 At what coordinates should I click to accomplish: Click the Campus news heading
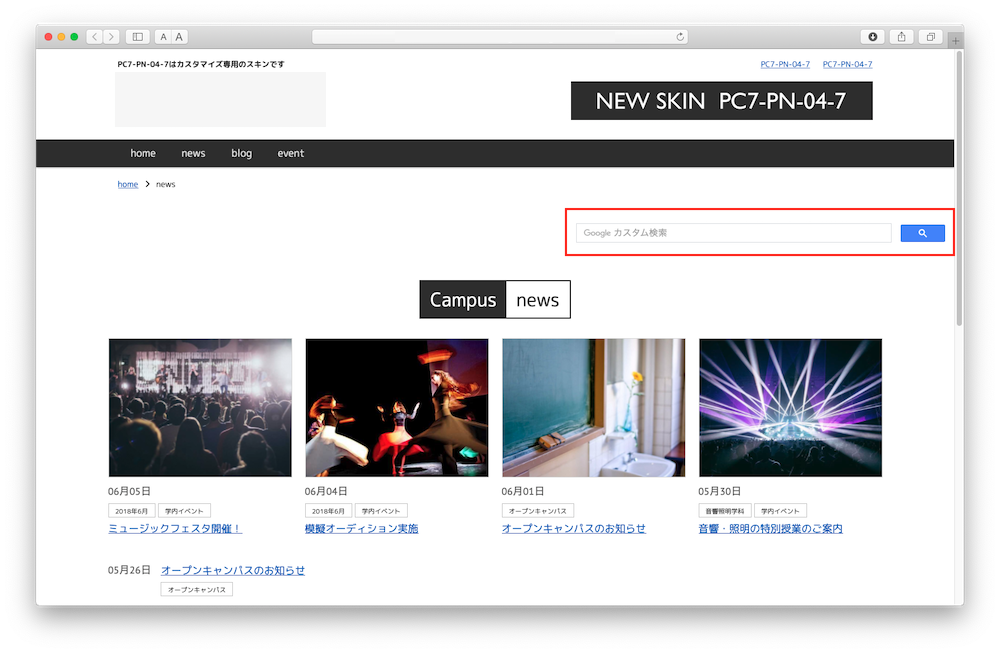click(495, 300)
